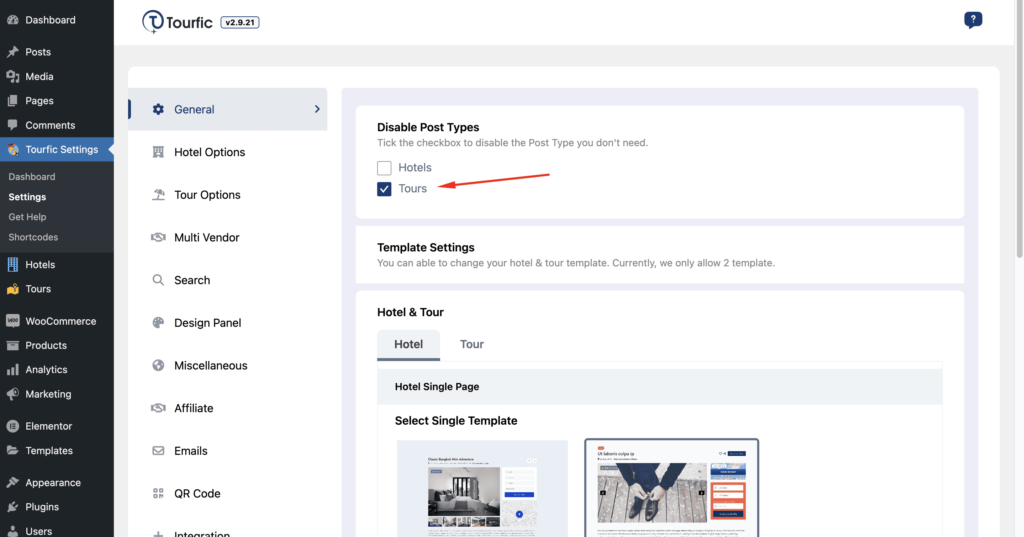This screenshot has height=537, width=1024.
Task: Click the Hotels building icon in sidebar
Action: pyautogui.click(x=13, y=265)
